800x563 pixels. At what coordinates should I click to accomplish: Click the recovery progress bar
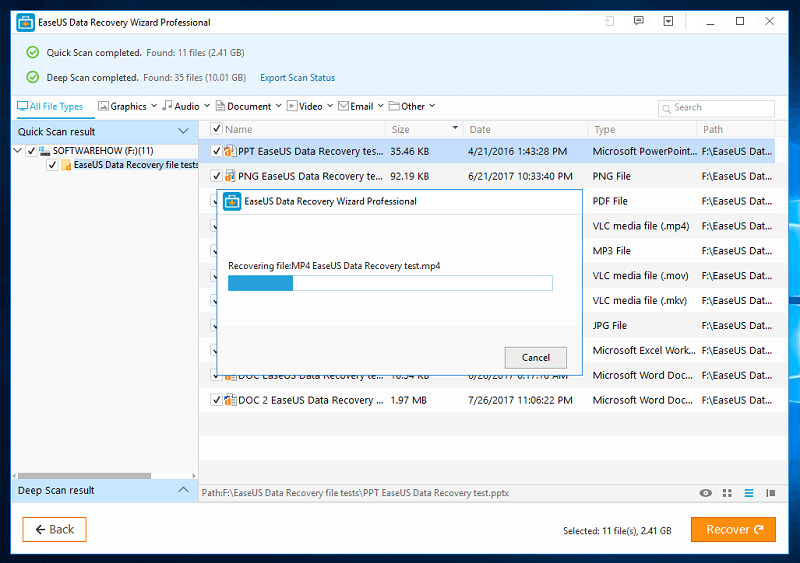click(x=390, y=283)
